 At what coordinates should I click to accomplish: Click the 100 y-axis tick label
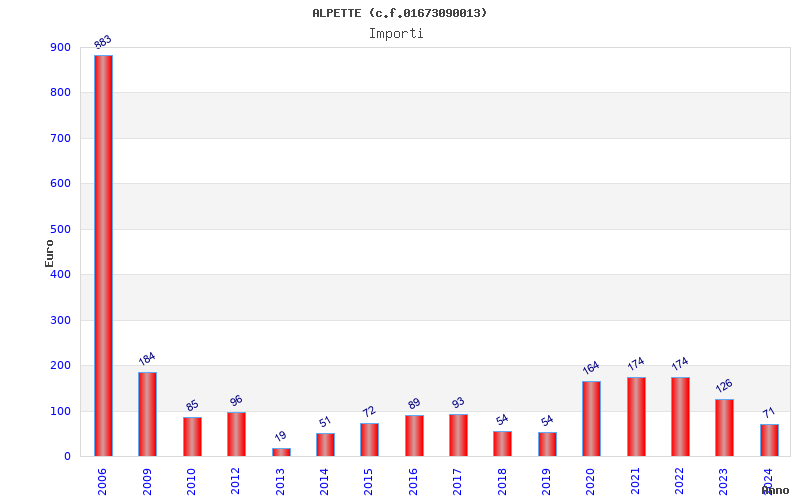61,411
